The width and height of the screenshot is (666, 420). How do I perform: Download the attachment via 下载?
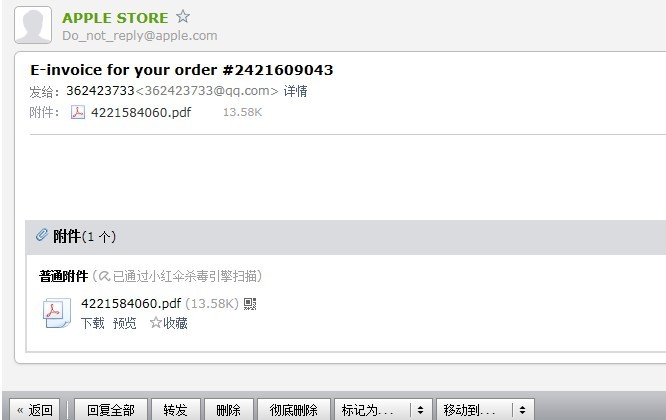[x=93, y=323]
